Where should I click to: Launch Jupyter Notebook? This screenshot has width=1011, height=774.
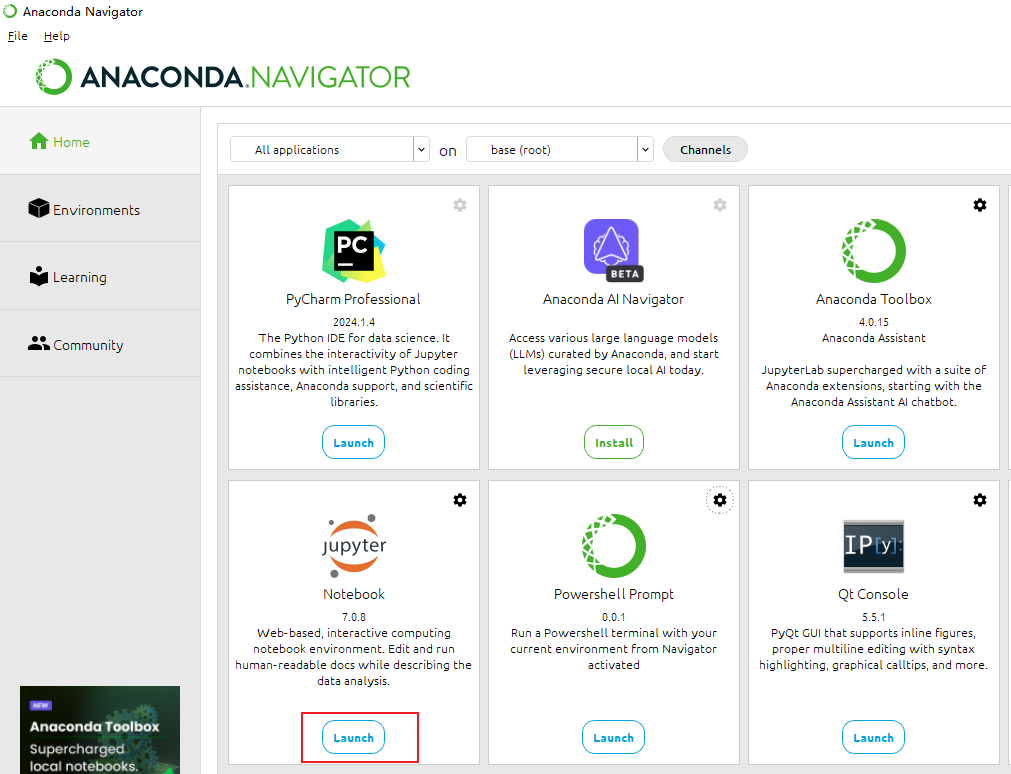[x=353, y=737]
